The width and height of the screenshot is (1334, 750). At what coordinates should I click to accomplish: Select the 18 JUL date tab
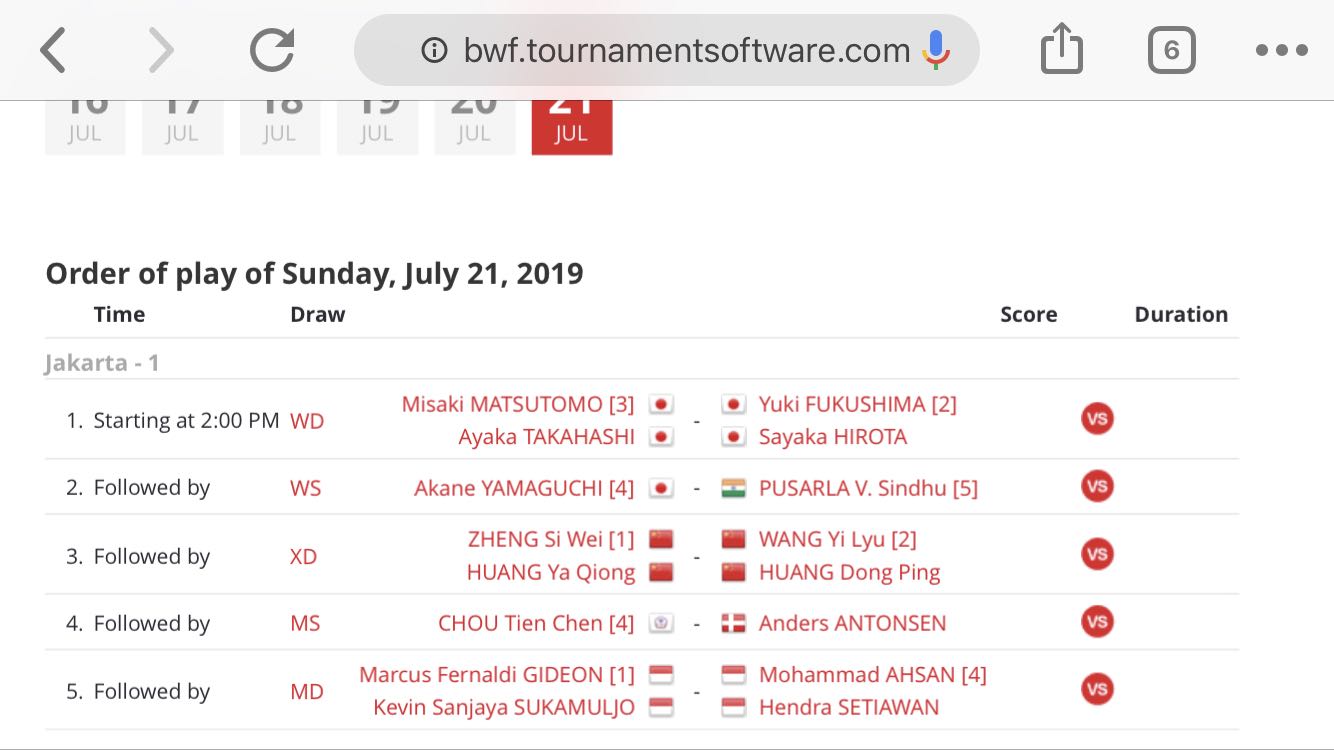[x=279, y=127]
